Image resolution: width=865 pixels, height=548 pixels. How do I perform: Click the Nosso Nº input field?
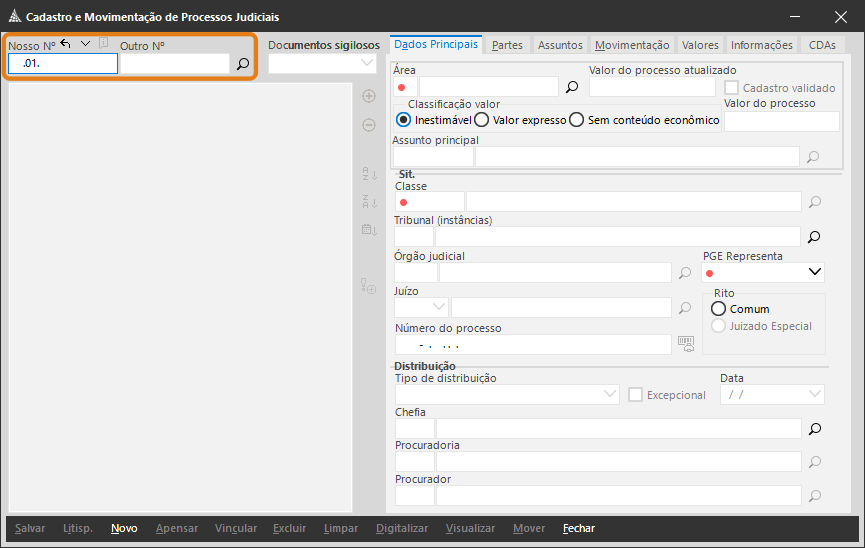[x=63, y=64]
